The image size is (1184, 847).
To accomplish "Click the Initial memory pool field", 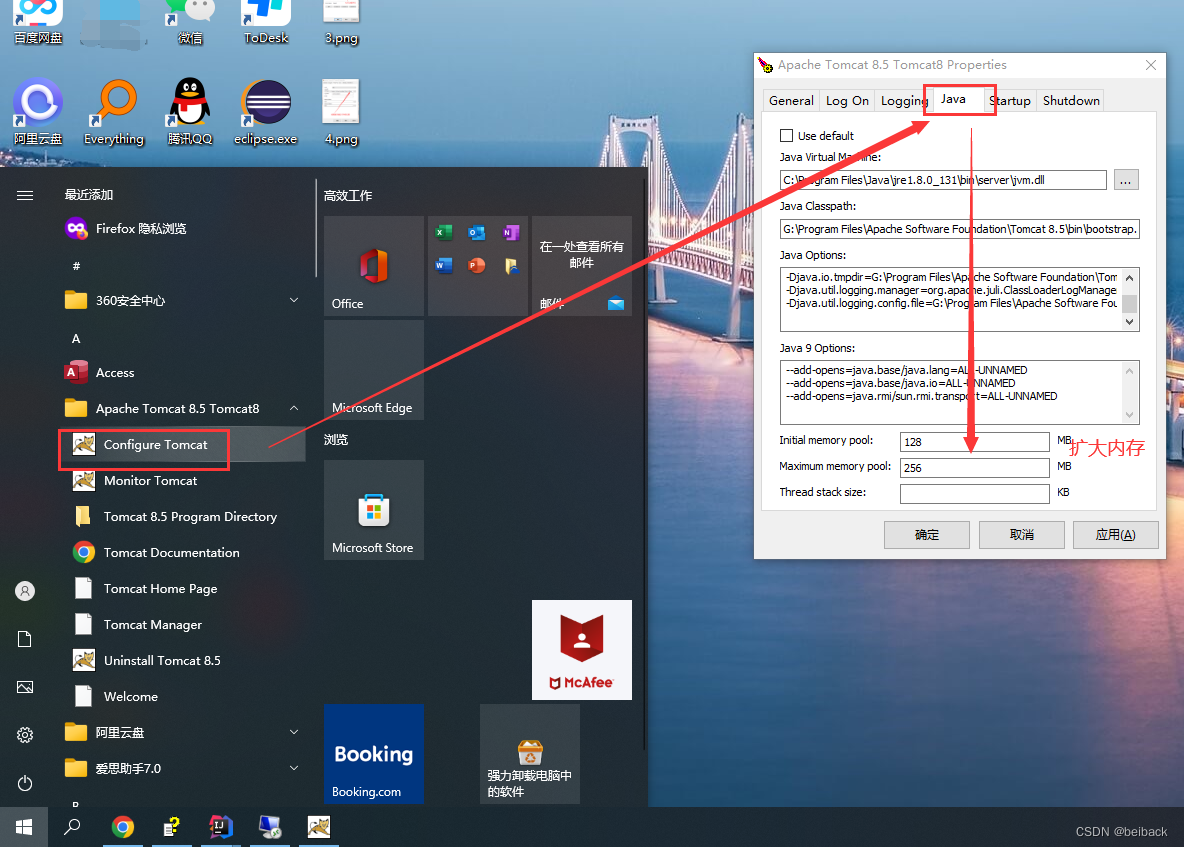I will 975,442.
